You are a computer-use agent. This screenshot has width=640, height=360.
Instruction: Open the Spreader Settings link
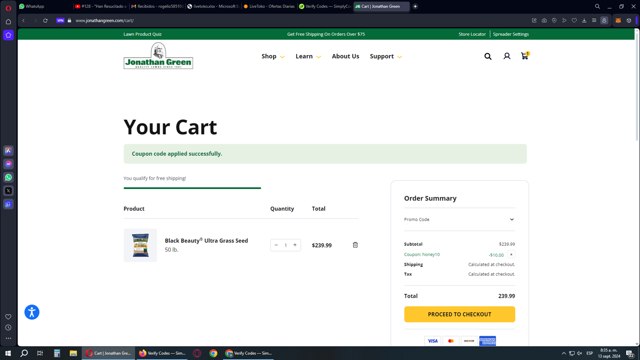511,34
